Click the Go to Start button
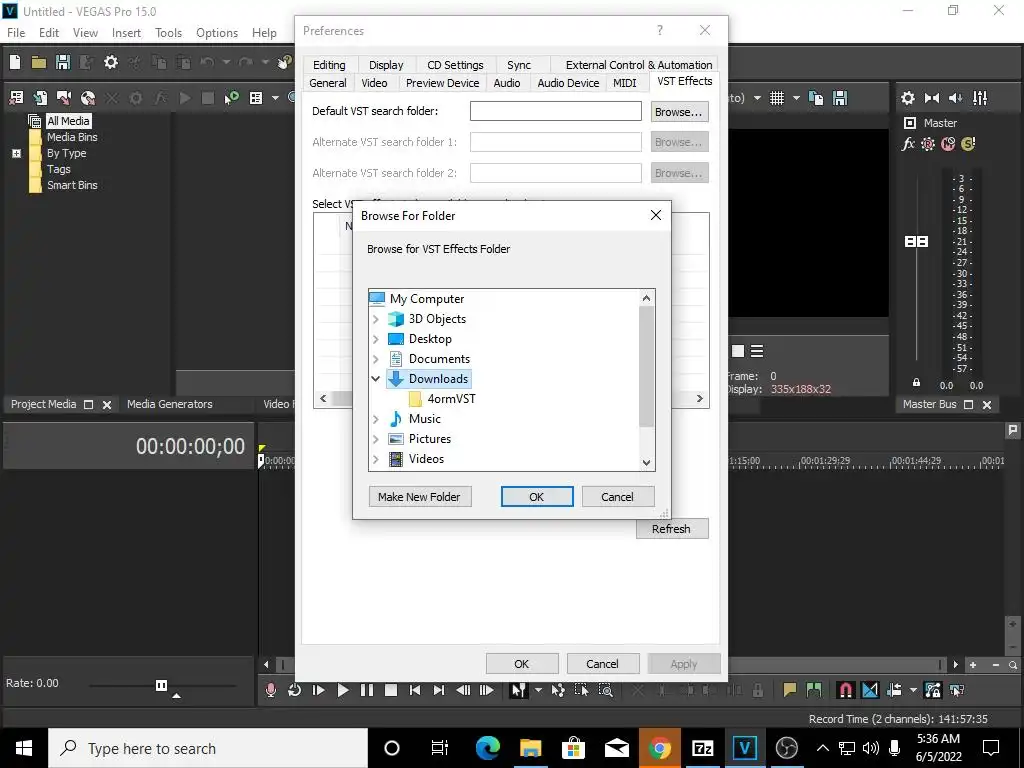1024x768 pixels. [x=415, y=690]
